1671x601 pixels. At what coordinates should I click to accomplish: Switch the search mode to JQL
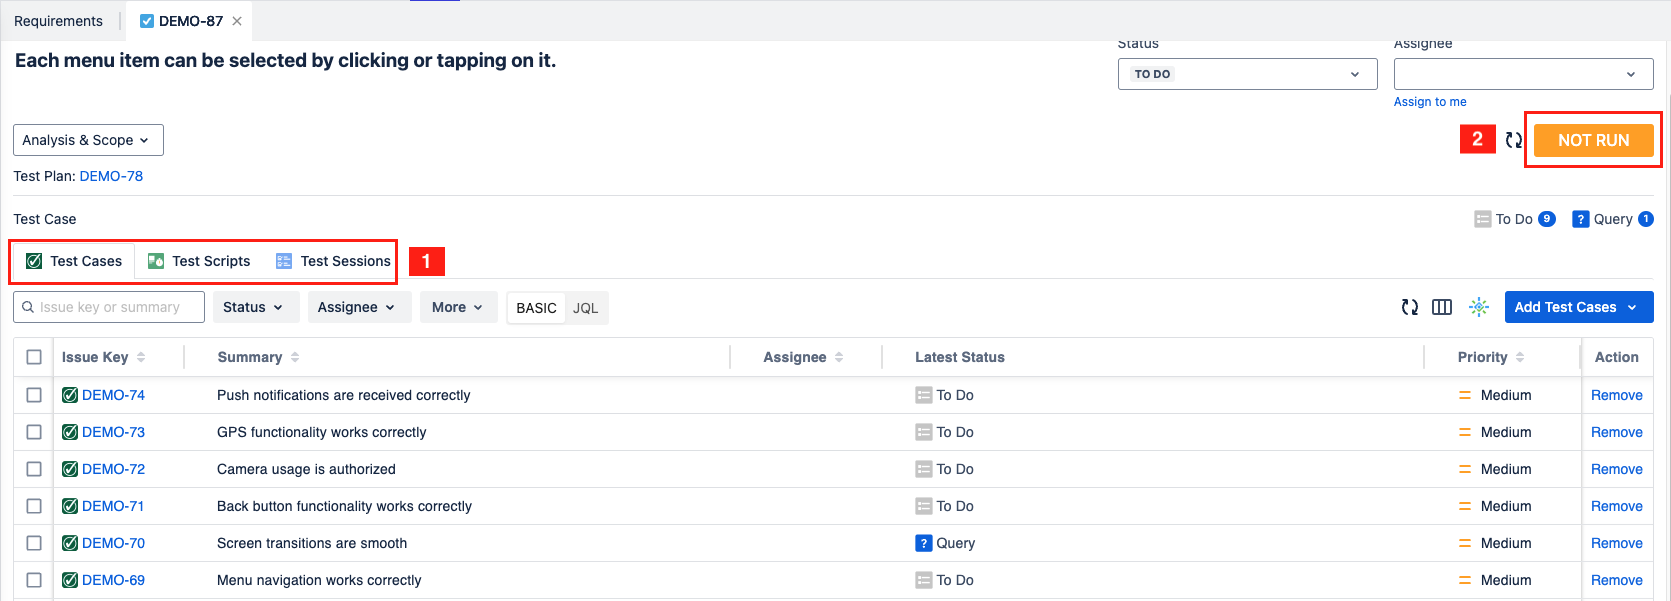[585, 308]
